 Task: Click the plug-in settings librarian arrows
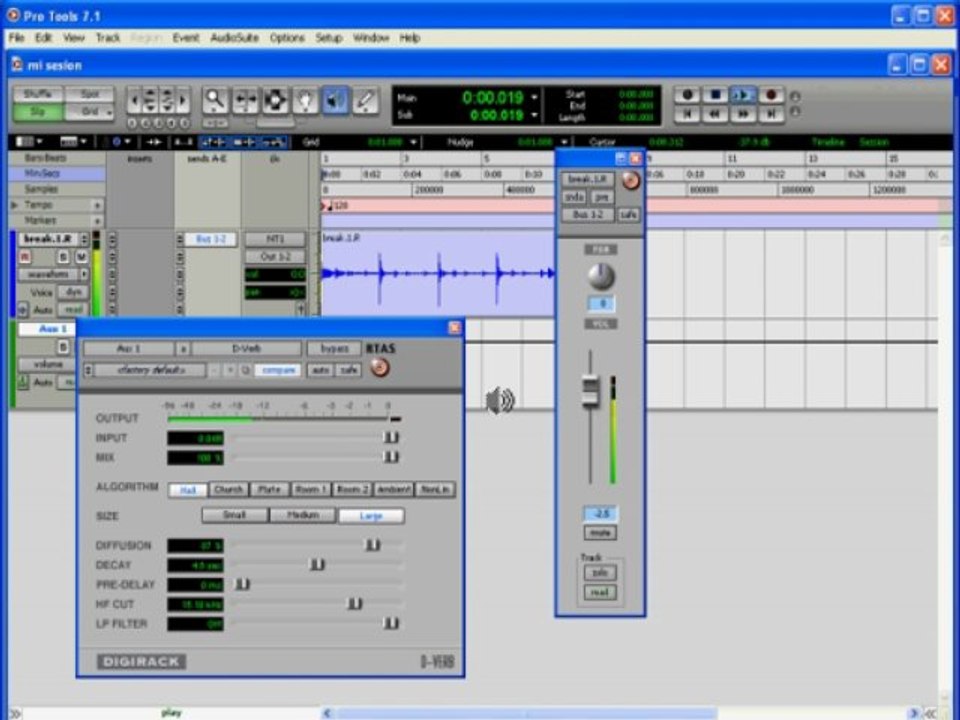coord(89,370)
